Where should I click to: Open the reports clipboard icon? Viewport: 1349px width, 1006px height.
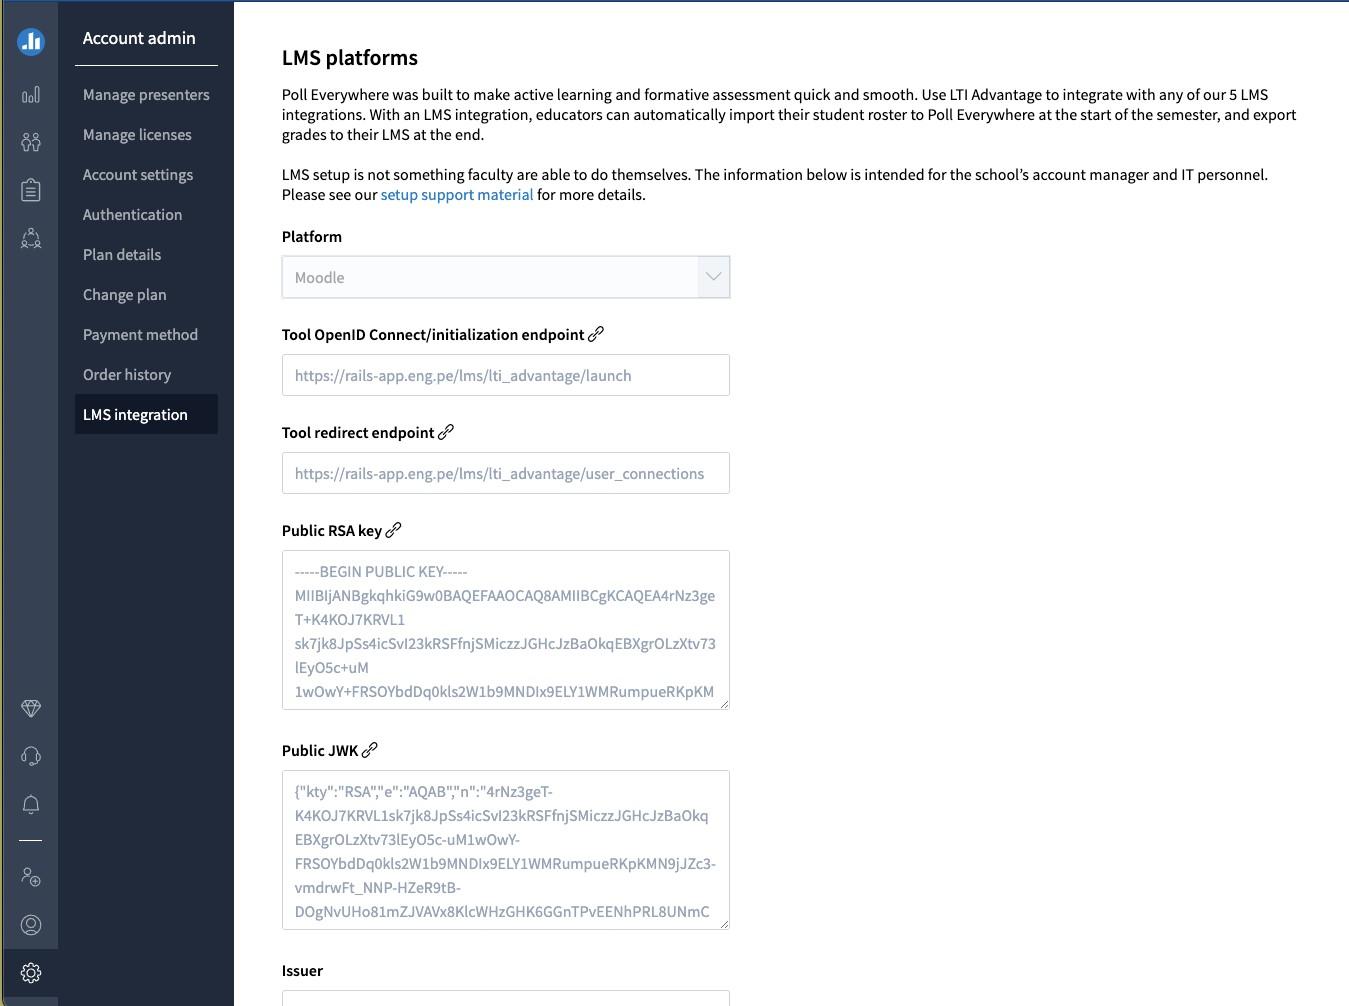pyautogui.click(x=31, y=190)
